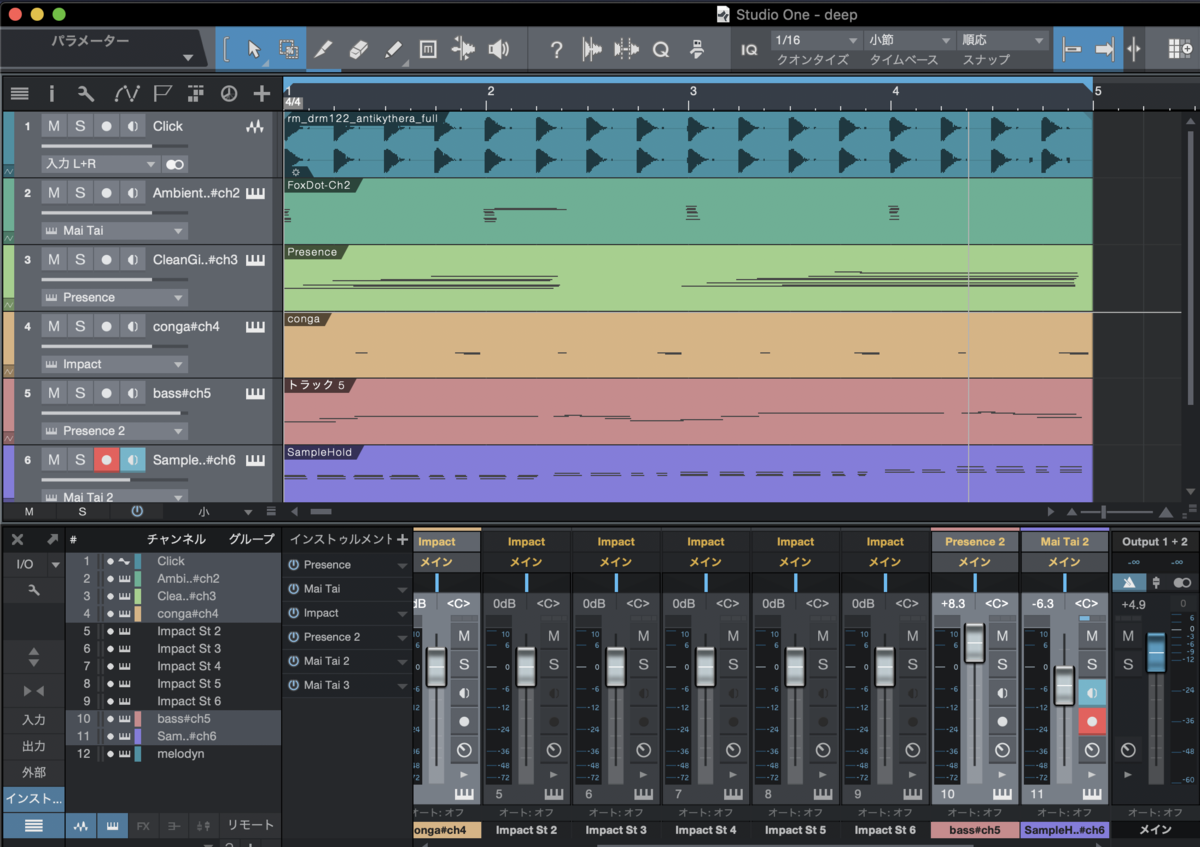Click the metronome icon on Output channel
The width and height of the screenshot is (1200, 847).
[x=1129, y=582]
